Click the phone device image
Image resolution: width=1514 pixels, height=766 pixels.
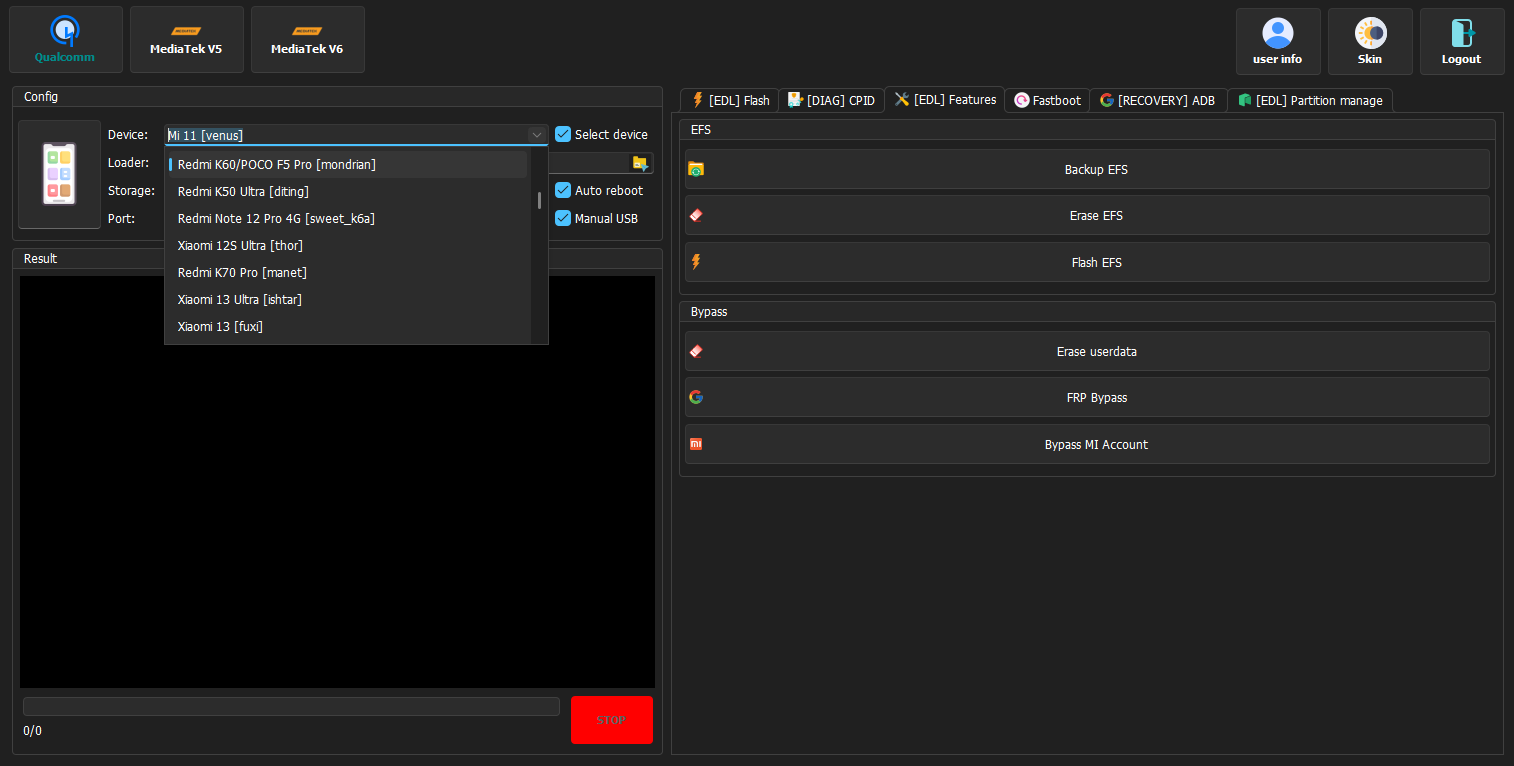[x=59, y=174]
